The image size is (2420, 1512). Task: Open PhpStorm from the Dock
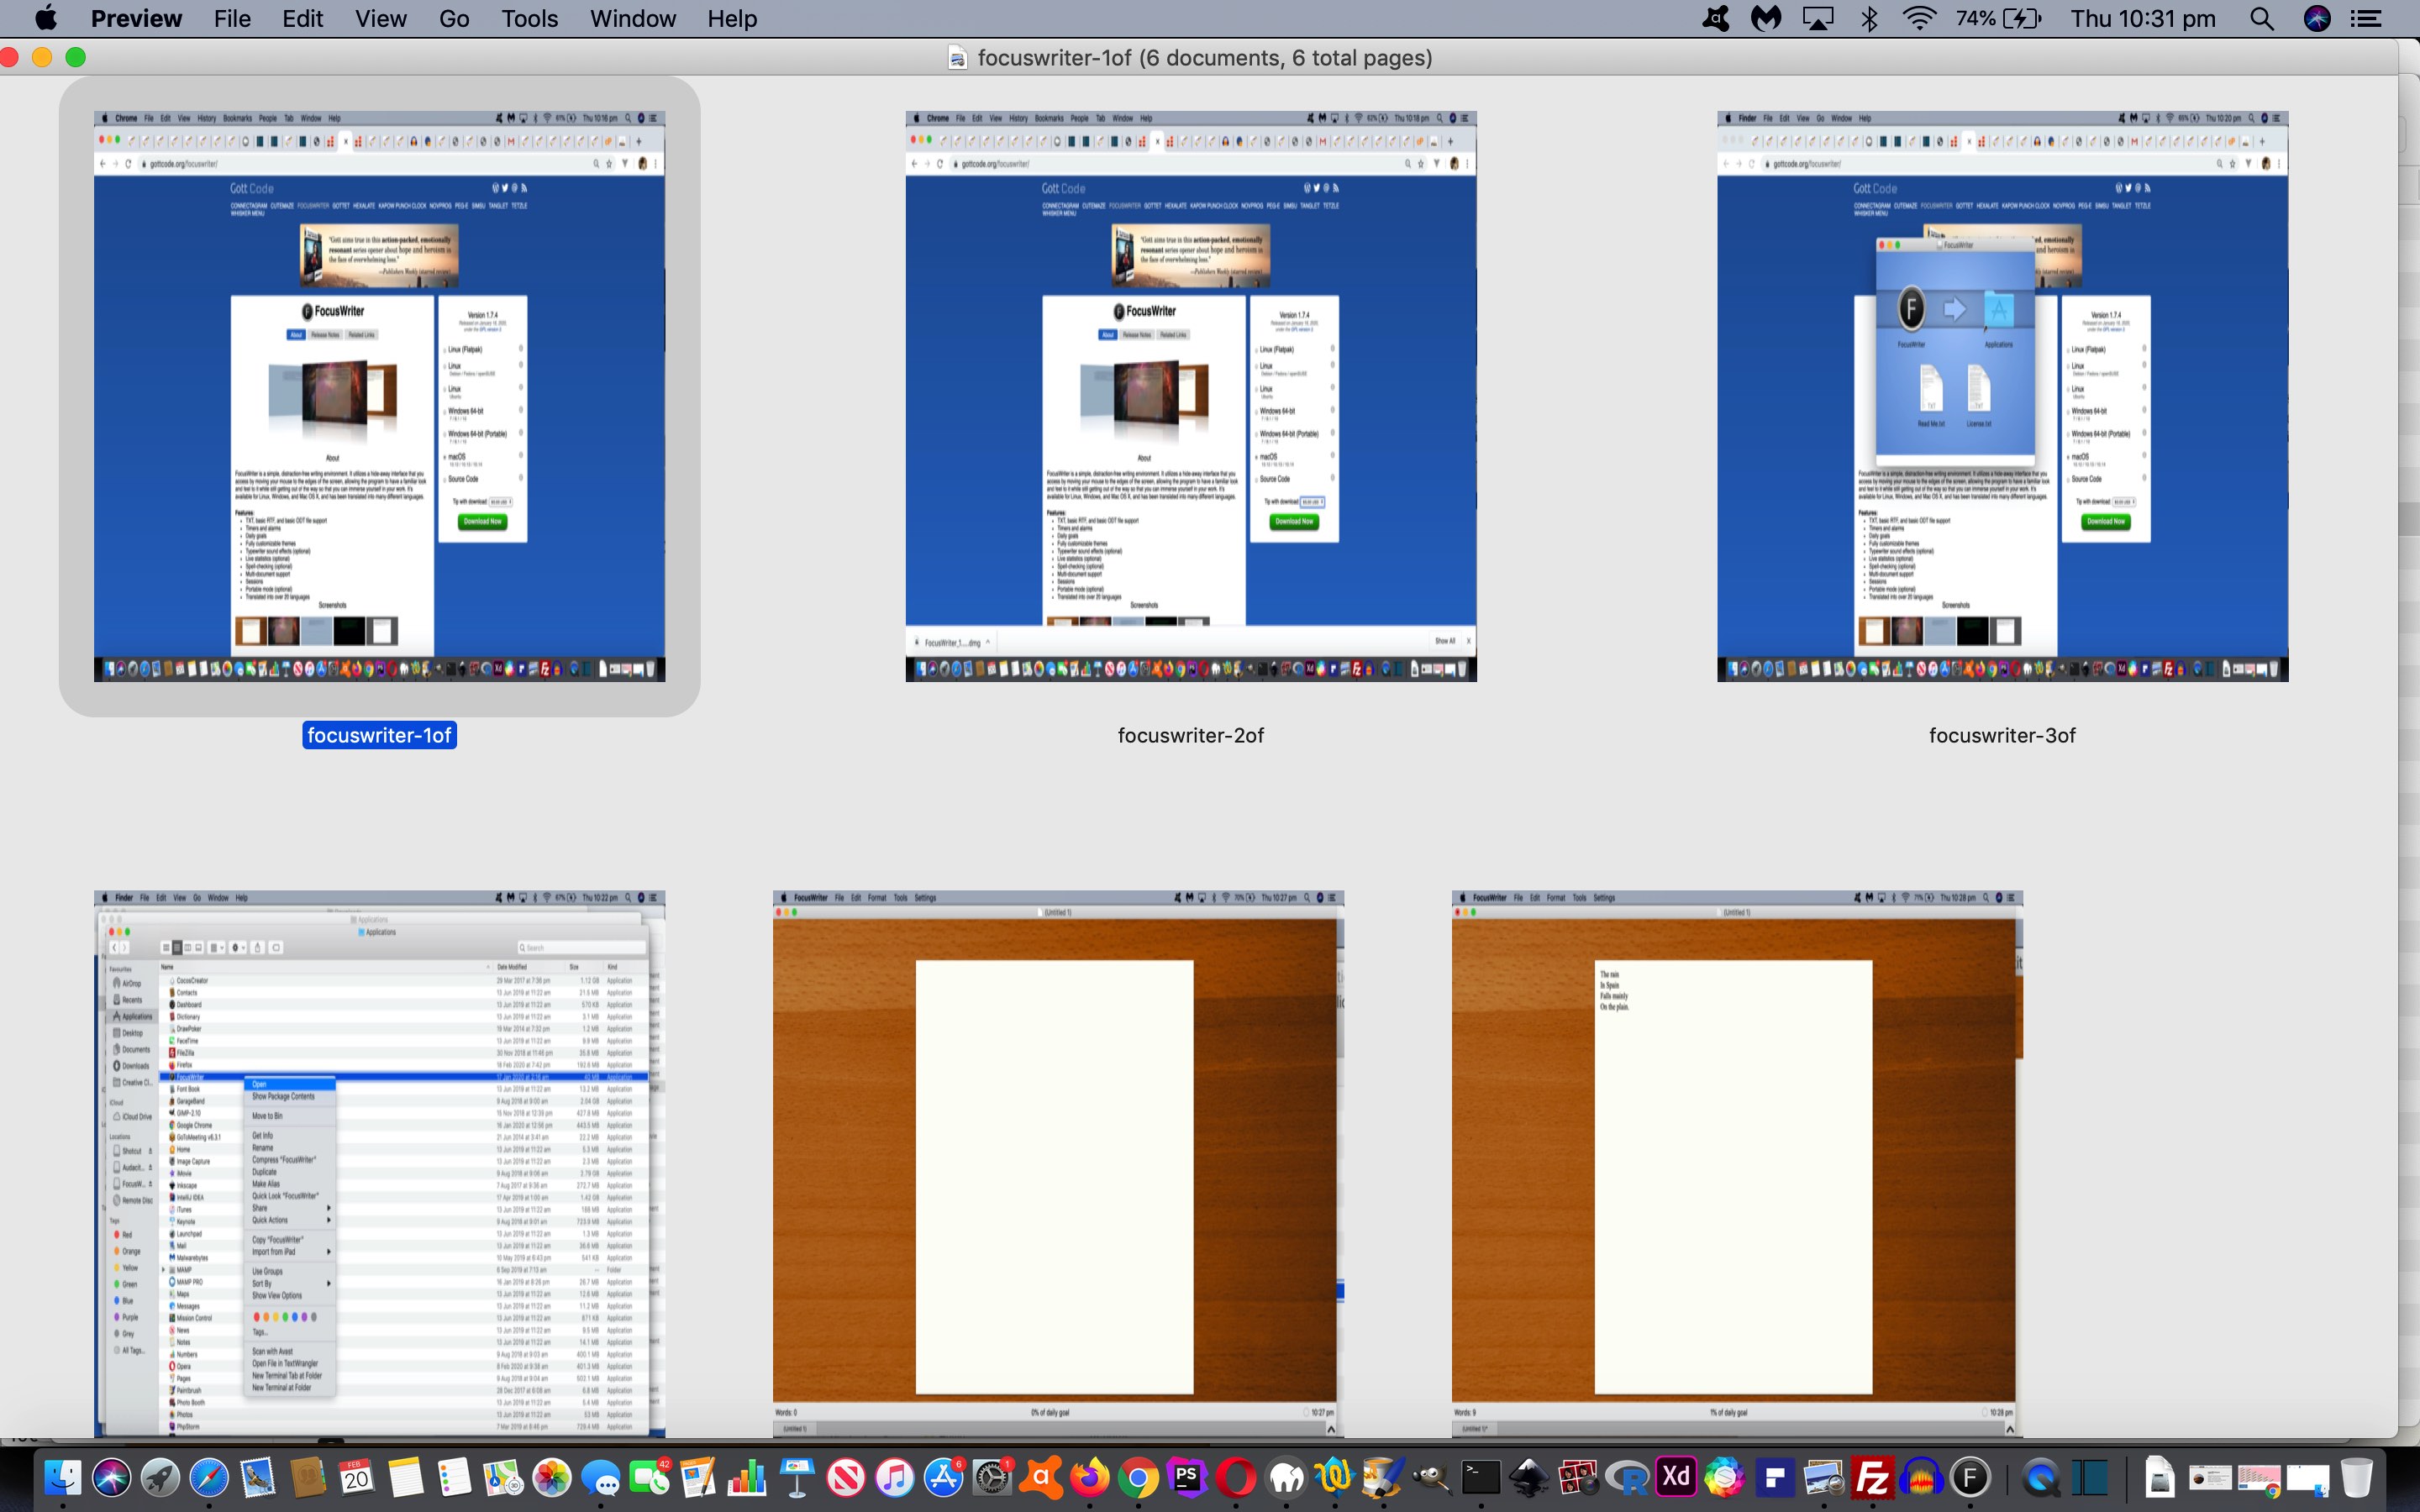[1187, 1477]
